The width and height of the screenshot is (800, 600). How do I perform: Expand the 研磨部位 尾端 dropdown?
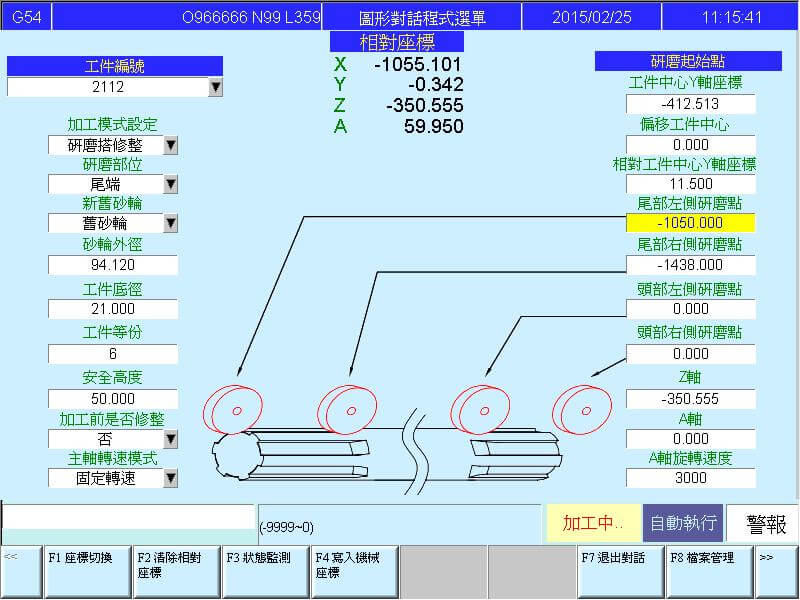coord(170,185)
